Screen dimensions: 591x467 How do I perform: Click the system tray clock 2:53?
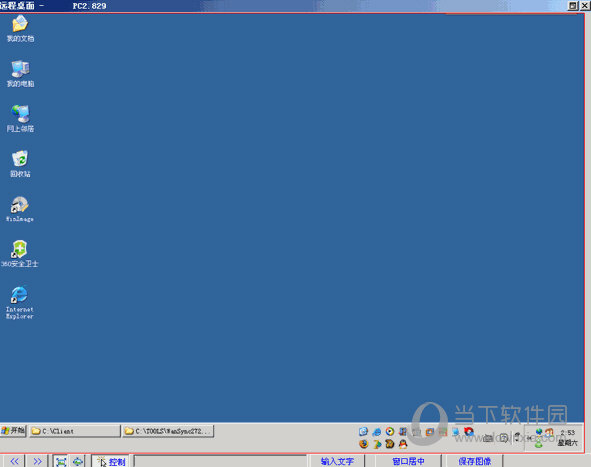pos(568,432)
